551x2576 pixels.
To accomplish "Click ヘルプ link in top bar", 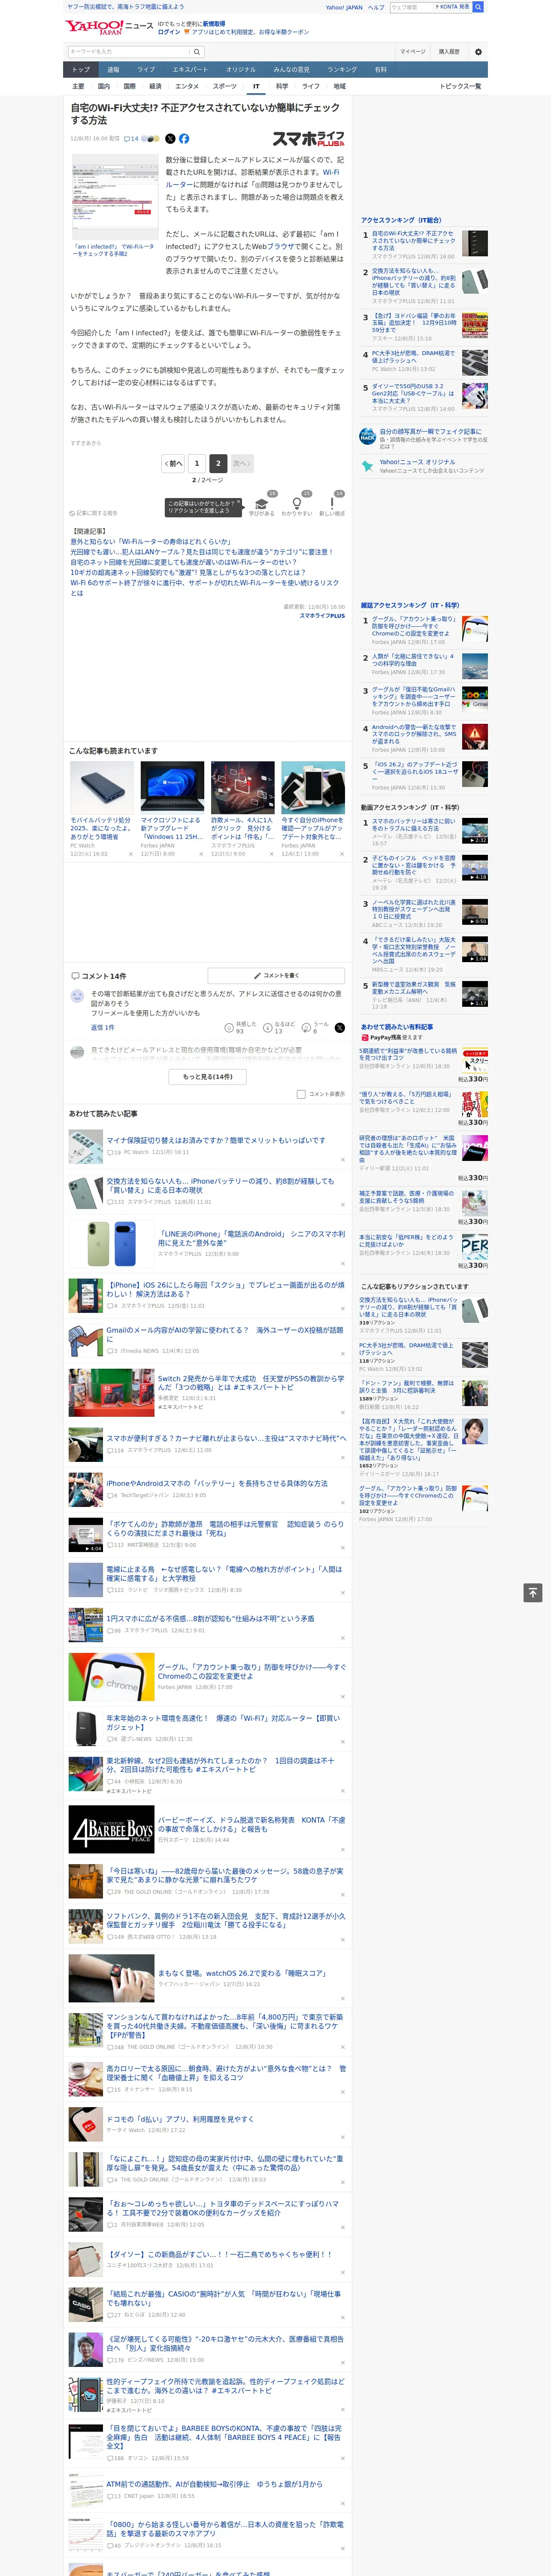I will tap(376, 7).
